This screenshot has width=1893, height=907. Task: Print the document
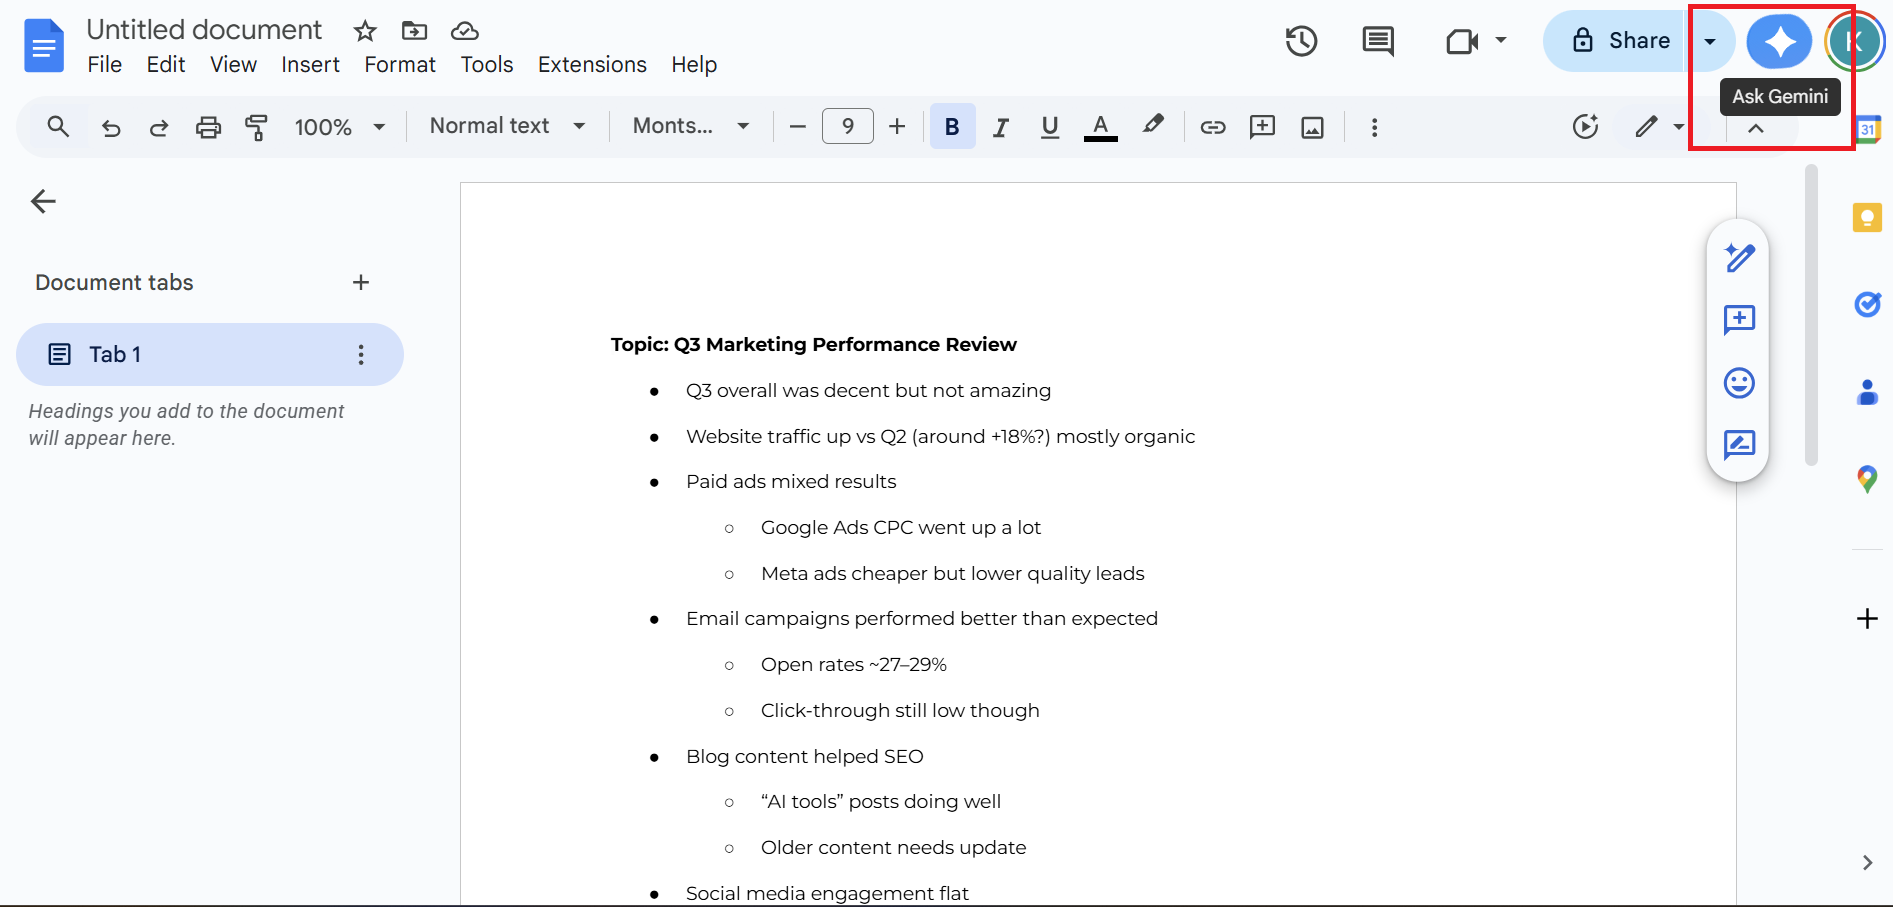pyautogui.click(x=208, y=127)
